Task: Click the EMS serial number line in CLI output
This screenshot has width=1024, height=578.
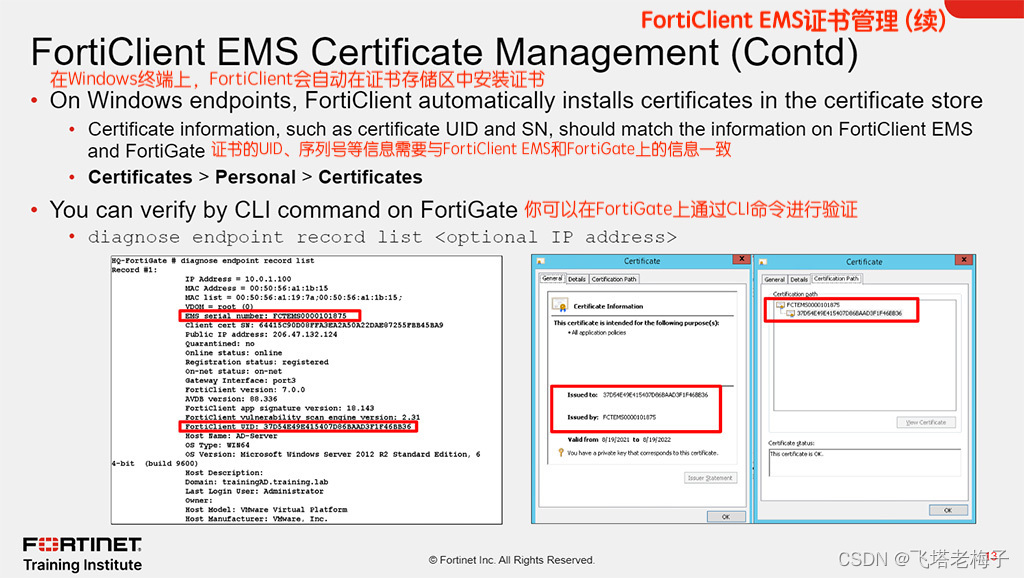Action: click(x=266, y=315)
